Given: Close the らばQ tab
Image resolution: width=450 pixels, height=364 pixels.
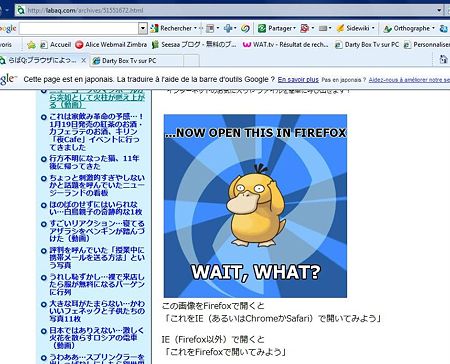Looking at the screenshot, I should coord(84,61).
